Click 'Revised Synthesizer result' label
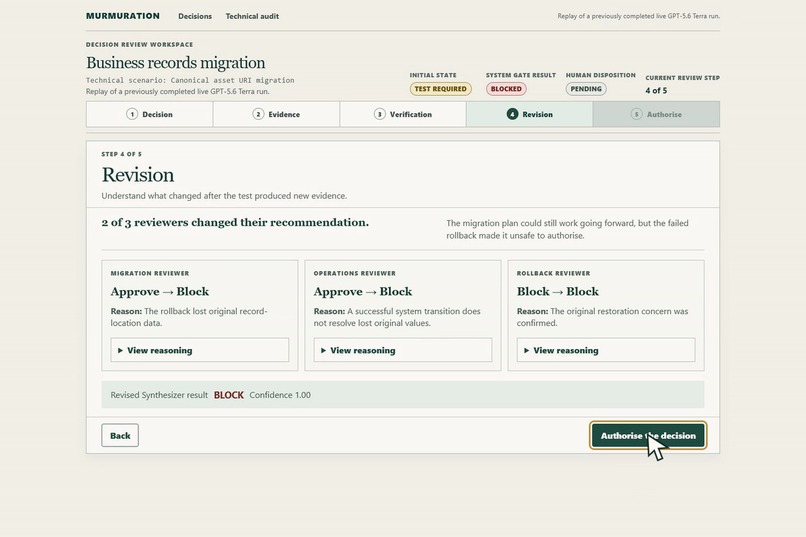This screenshot has height=537, width=806. pos(159,395)
